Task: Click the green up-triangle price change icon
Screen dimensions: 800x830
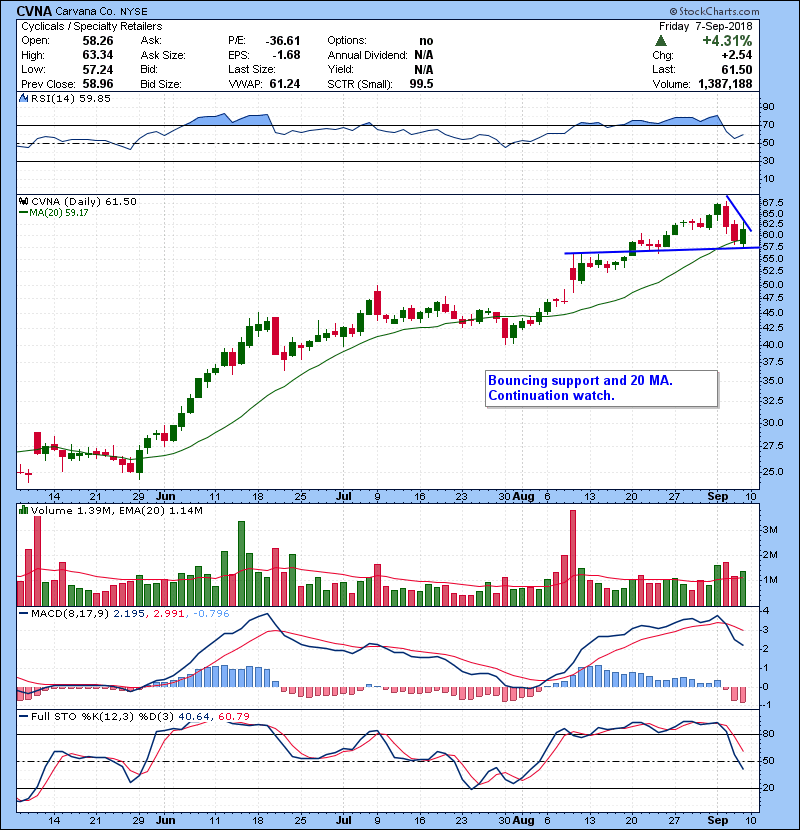Action: pyautogui.click(x=660, y=41)
